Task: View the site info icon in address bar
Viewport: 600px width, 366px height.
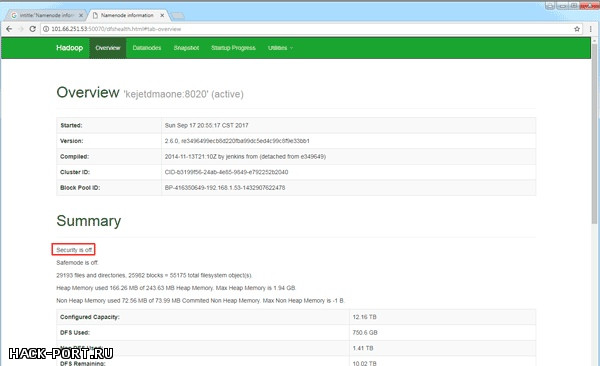Action: (46, 29)
